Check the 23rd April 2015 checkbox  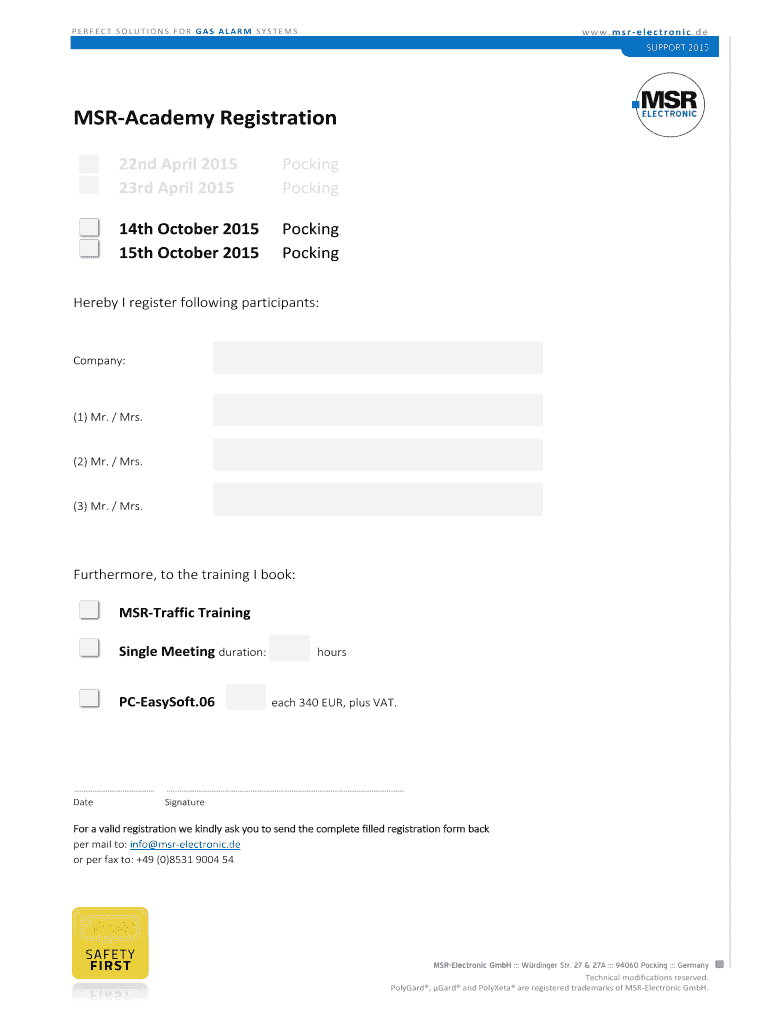(x=89, y=185)
